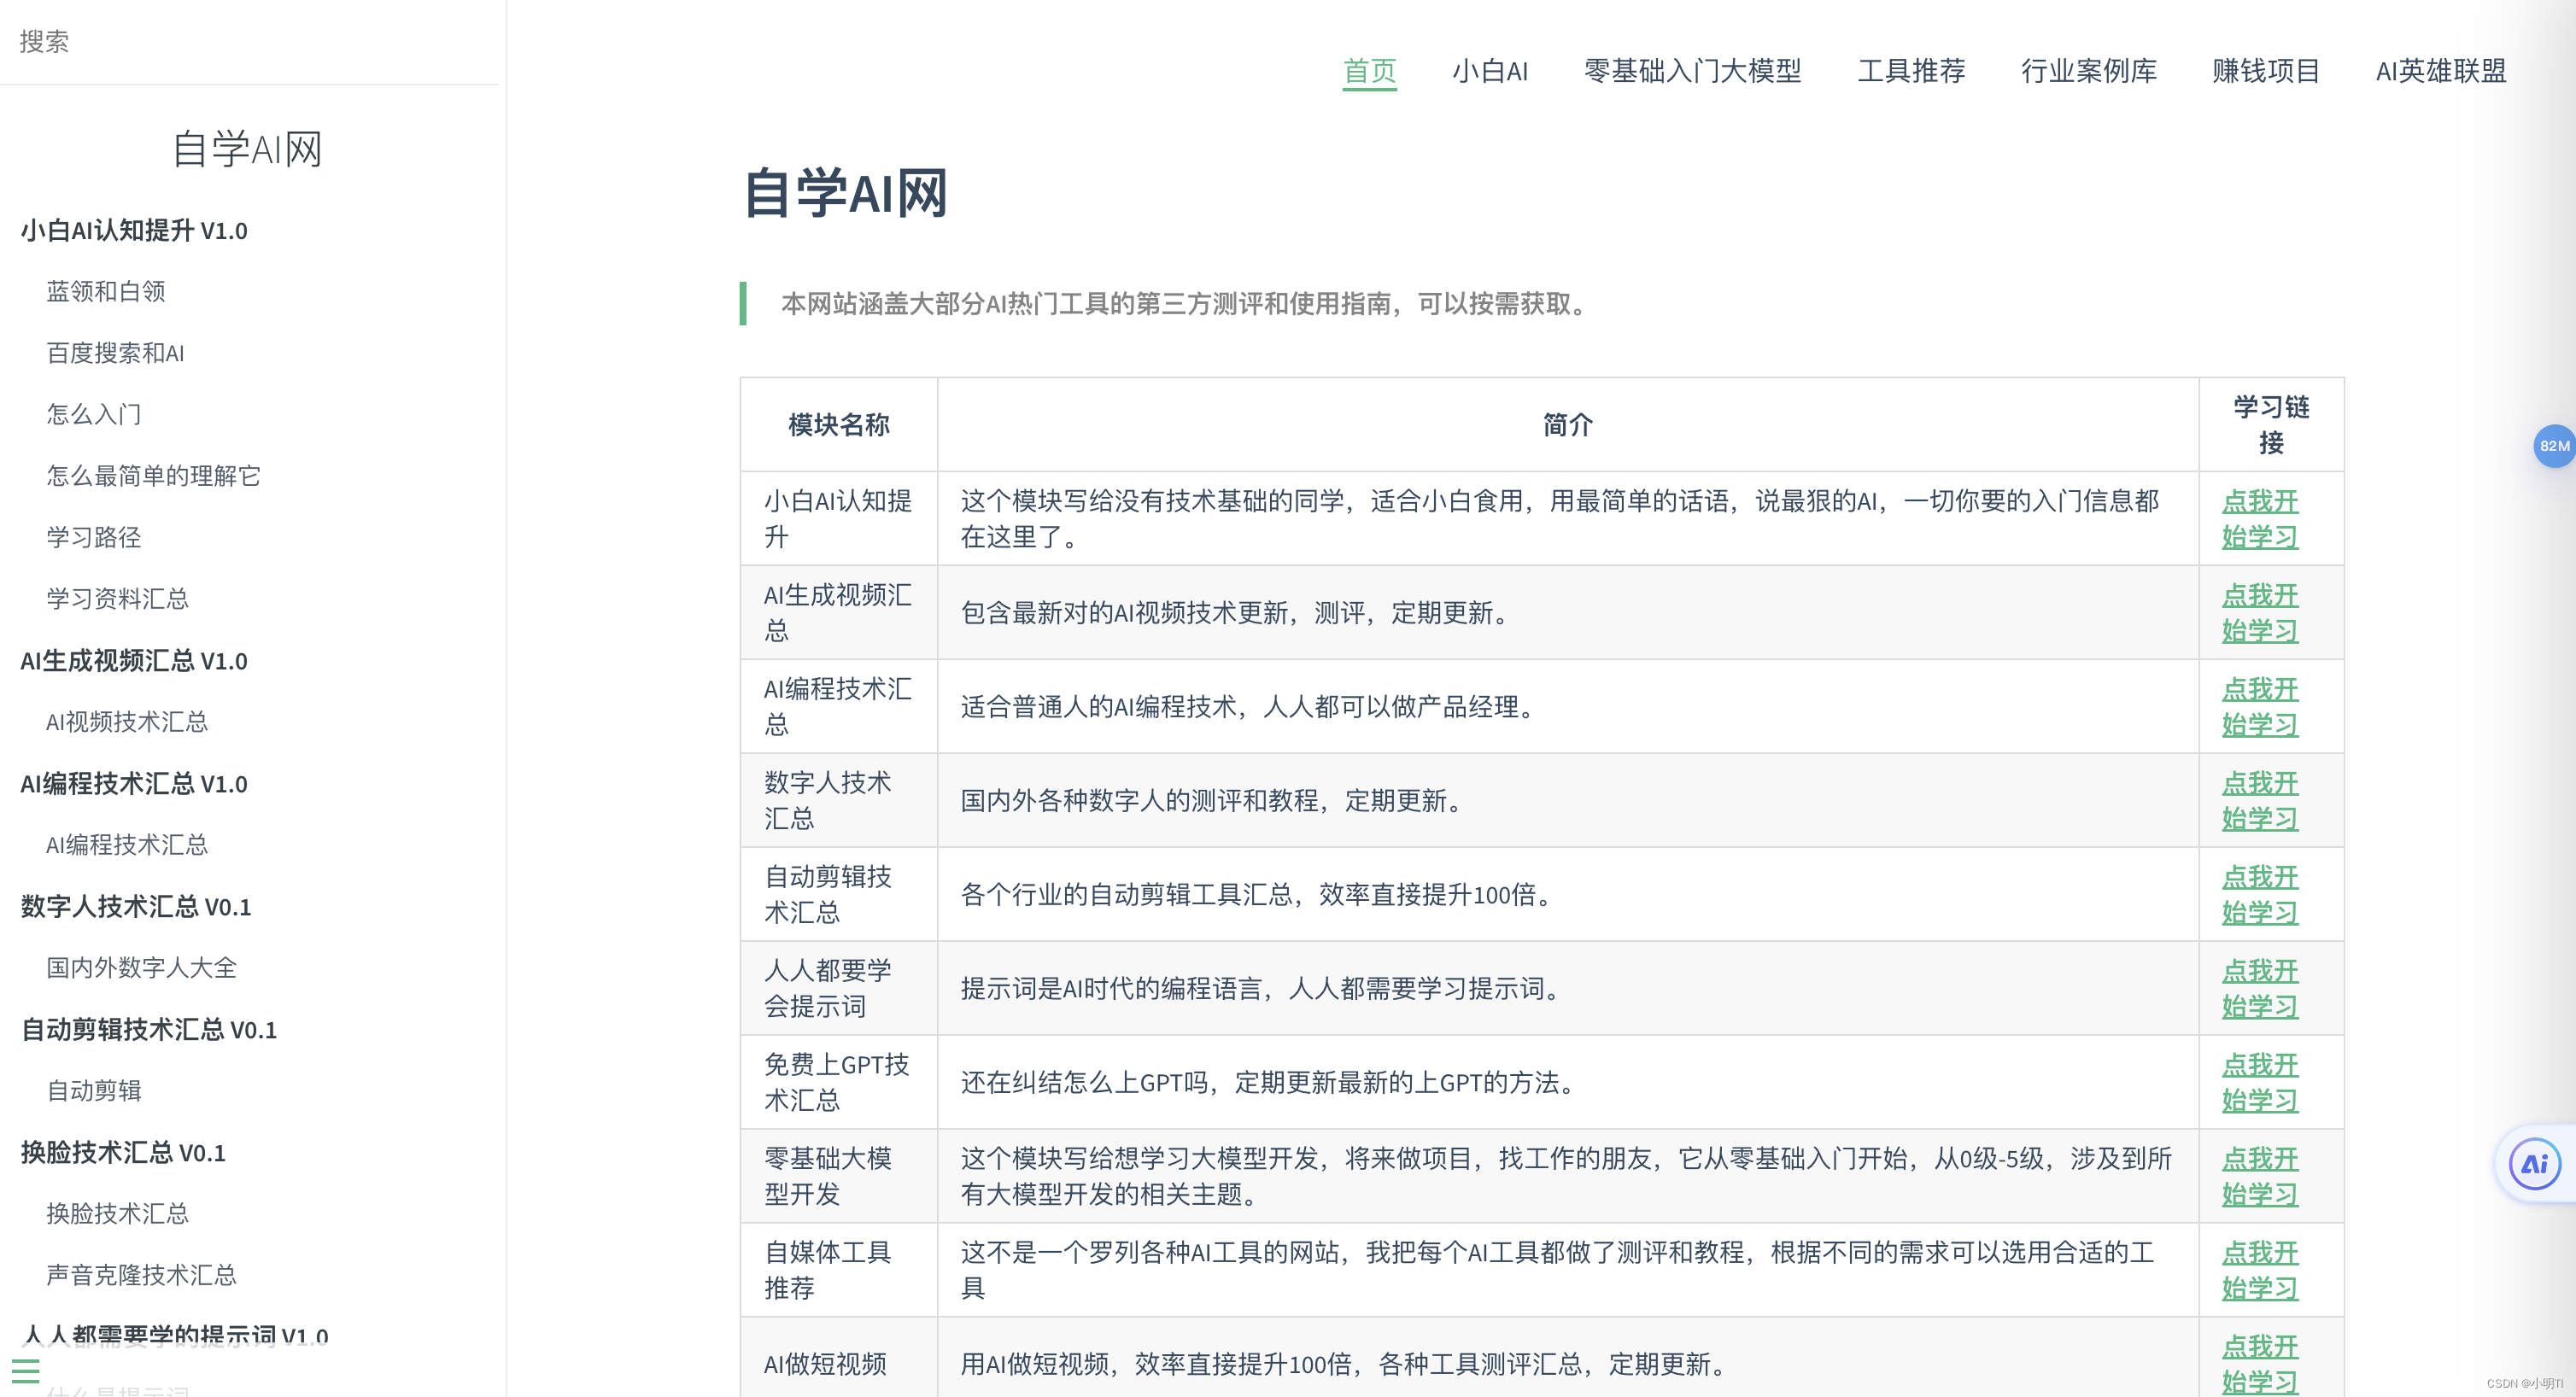Click 点我开始学习 link for 数字人技术汇总 row
This screenshot has width=2576, height=1397.
pos(2260,800)
